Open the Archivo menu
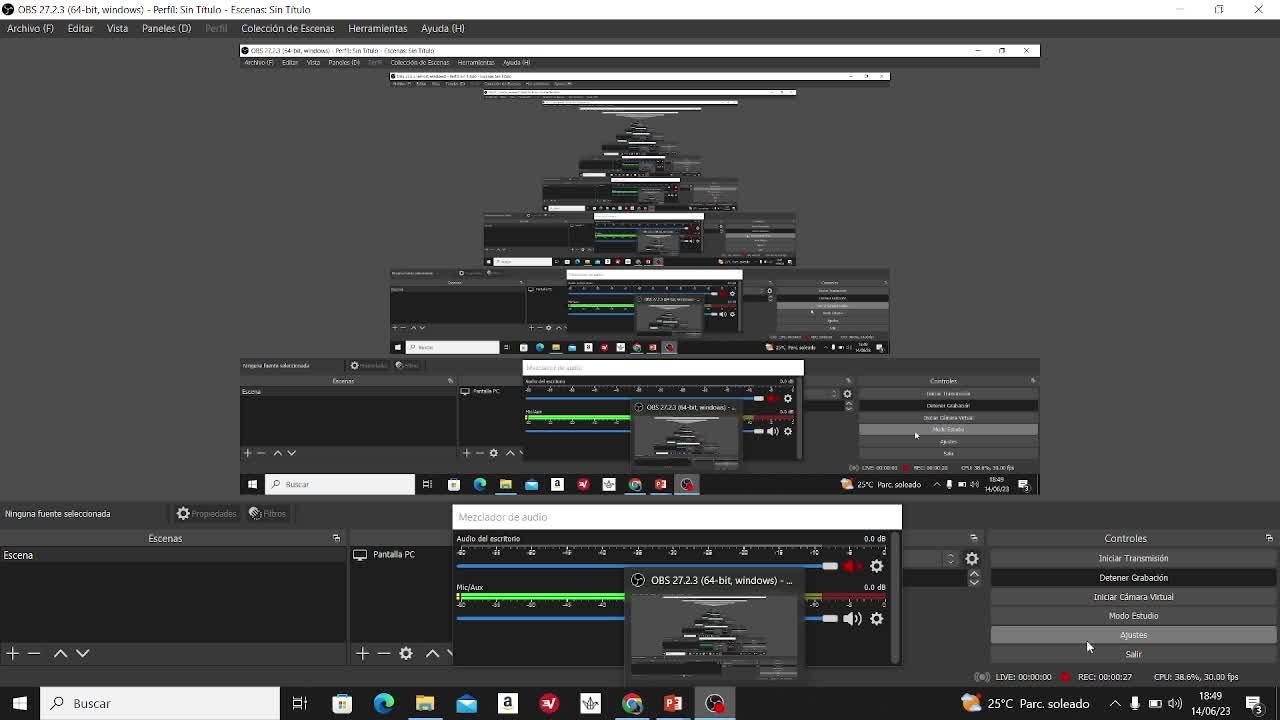This screenshot has height=720, width=1280. click(30, 28)
